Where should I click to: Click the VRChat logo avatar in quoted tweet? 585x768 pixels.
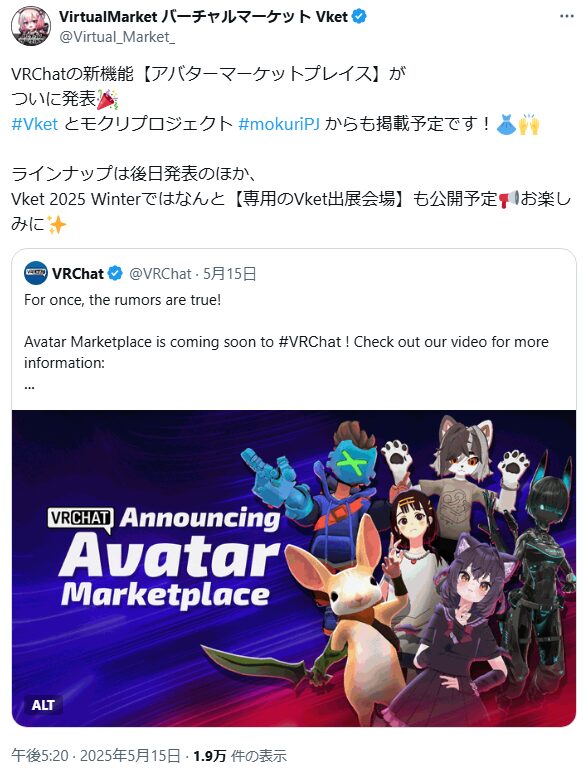(x=36, y=273)
